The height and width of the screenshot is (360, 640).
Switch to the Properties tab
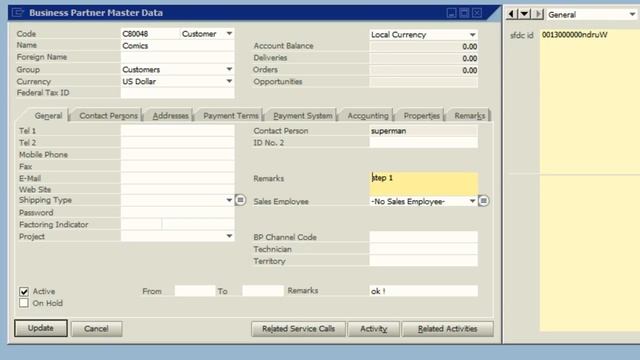click(421, 116)
